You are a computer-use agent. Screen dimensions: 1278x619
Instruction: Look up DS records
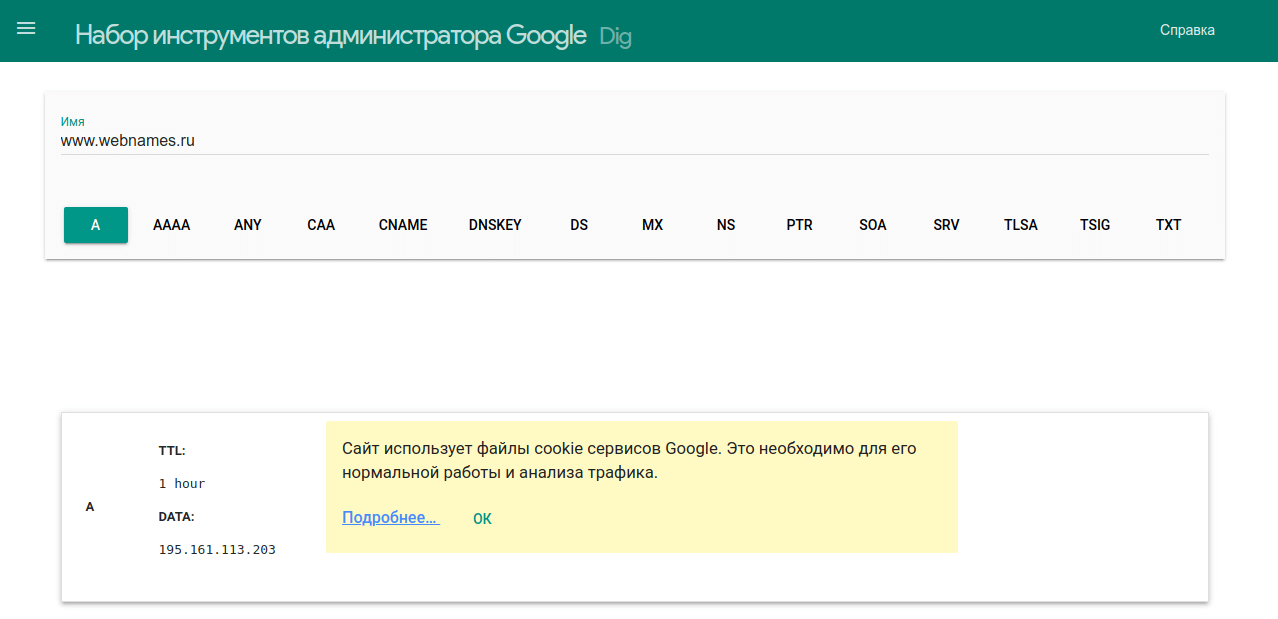(579, 225)
